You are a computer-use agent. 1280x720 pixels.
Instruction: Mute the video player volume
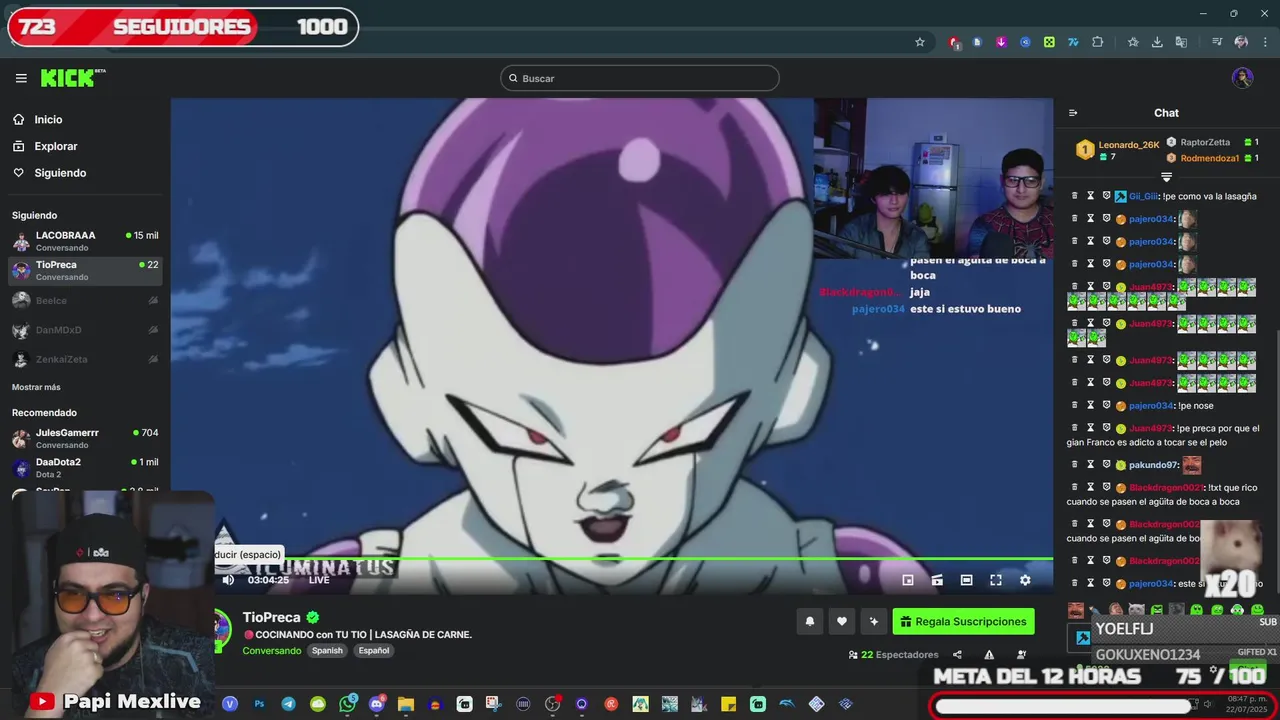228,580
